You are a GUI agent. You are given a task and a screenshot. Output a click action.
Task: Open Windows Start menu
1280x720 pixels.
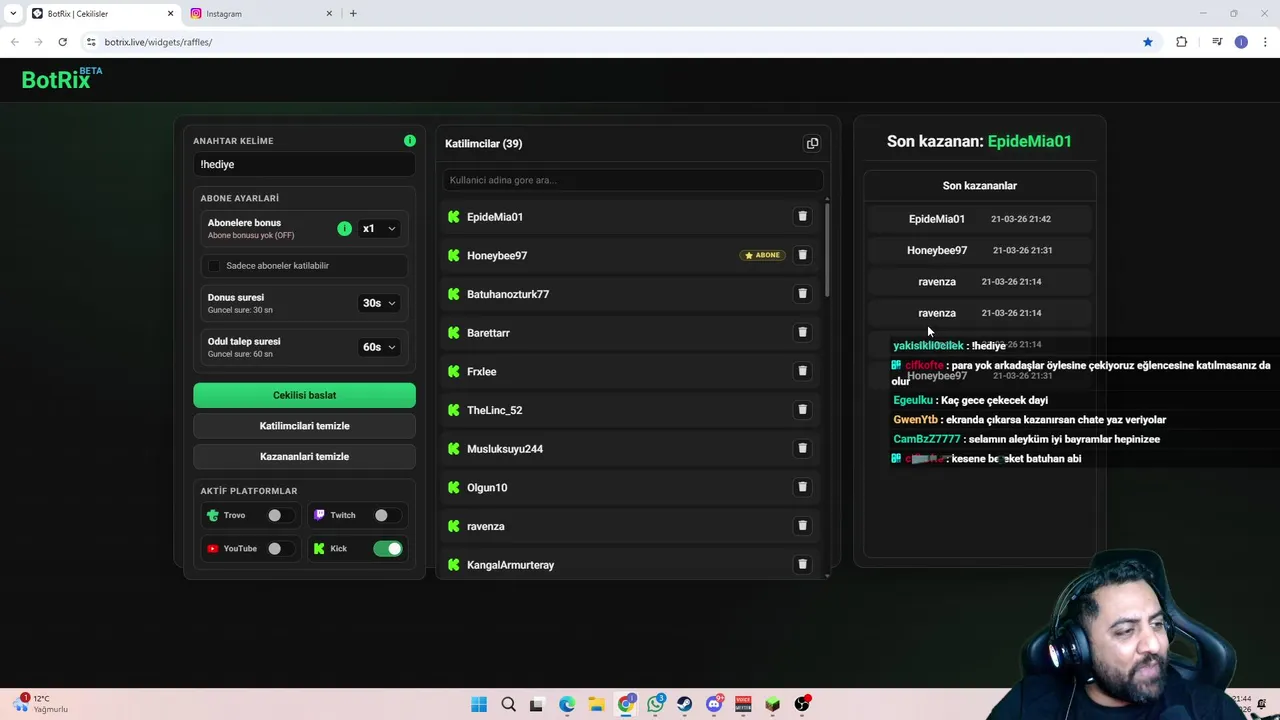479,704
